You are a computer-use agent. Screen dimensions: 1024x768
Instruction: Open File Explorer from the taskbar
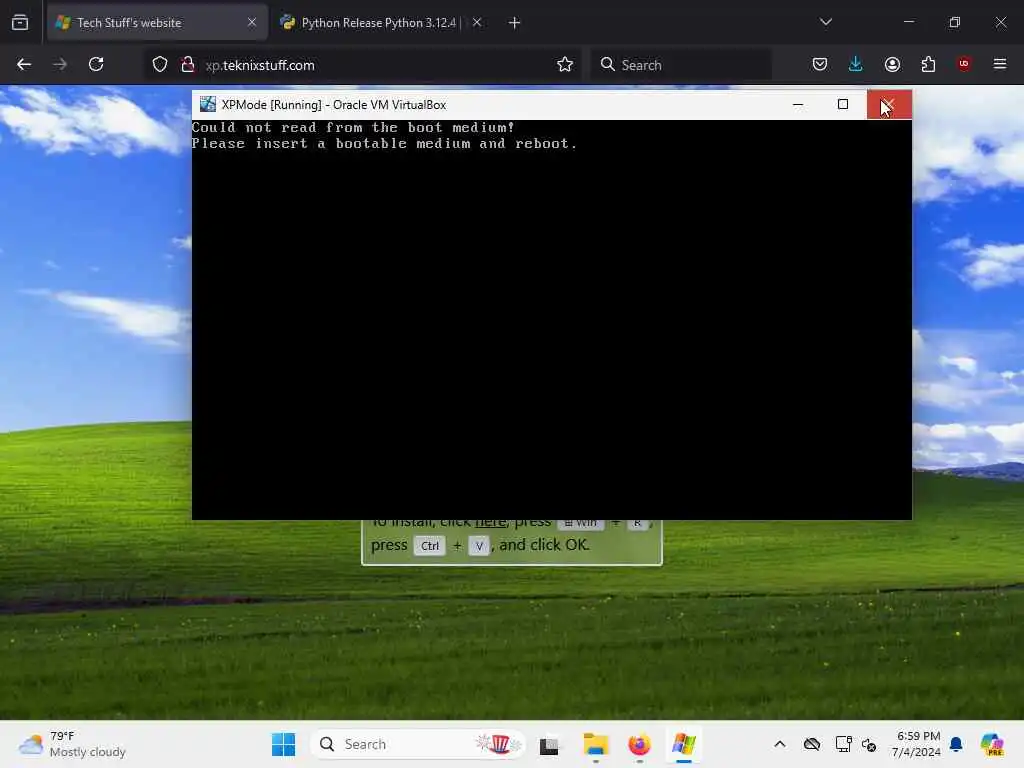pos(596,744)
